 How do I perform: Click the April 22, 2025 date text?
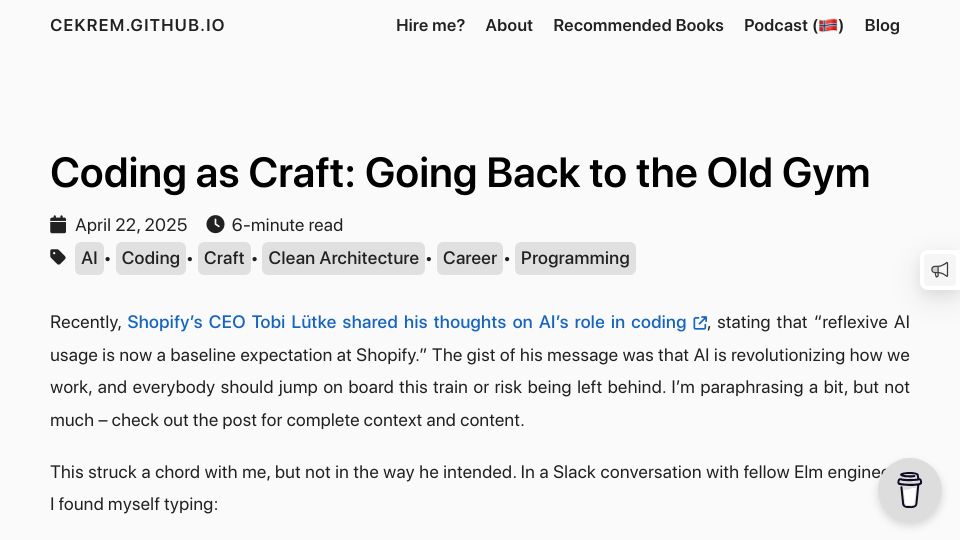coord(131,225)
